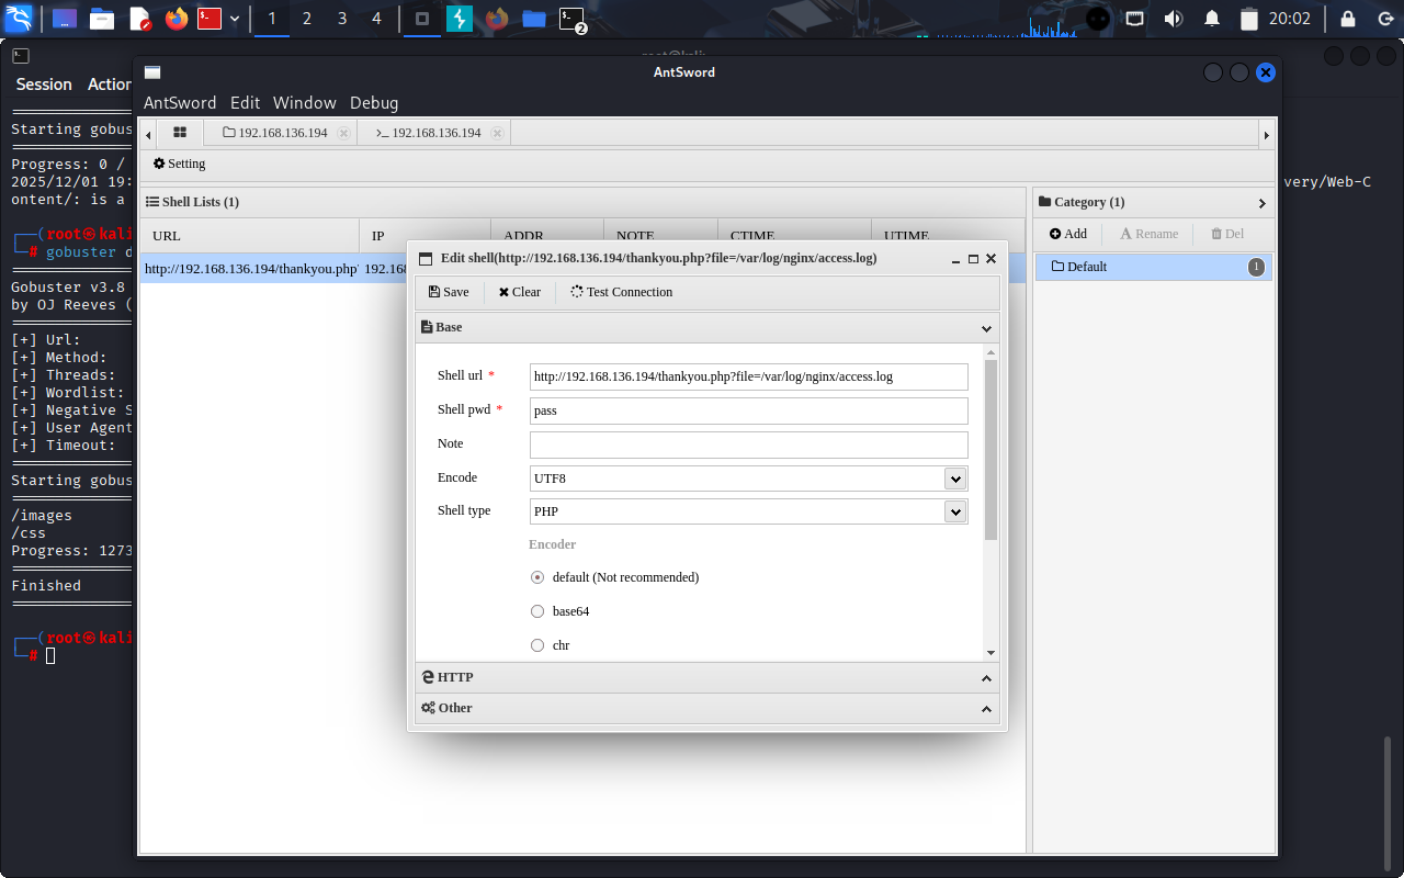
Task: Select the base64 encoder radio button
Action: point(537,612)
